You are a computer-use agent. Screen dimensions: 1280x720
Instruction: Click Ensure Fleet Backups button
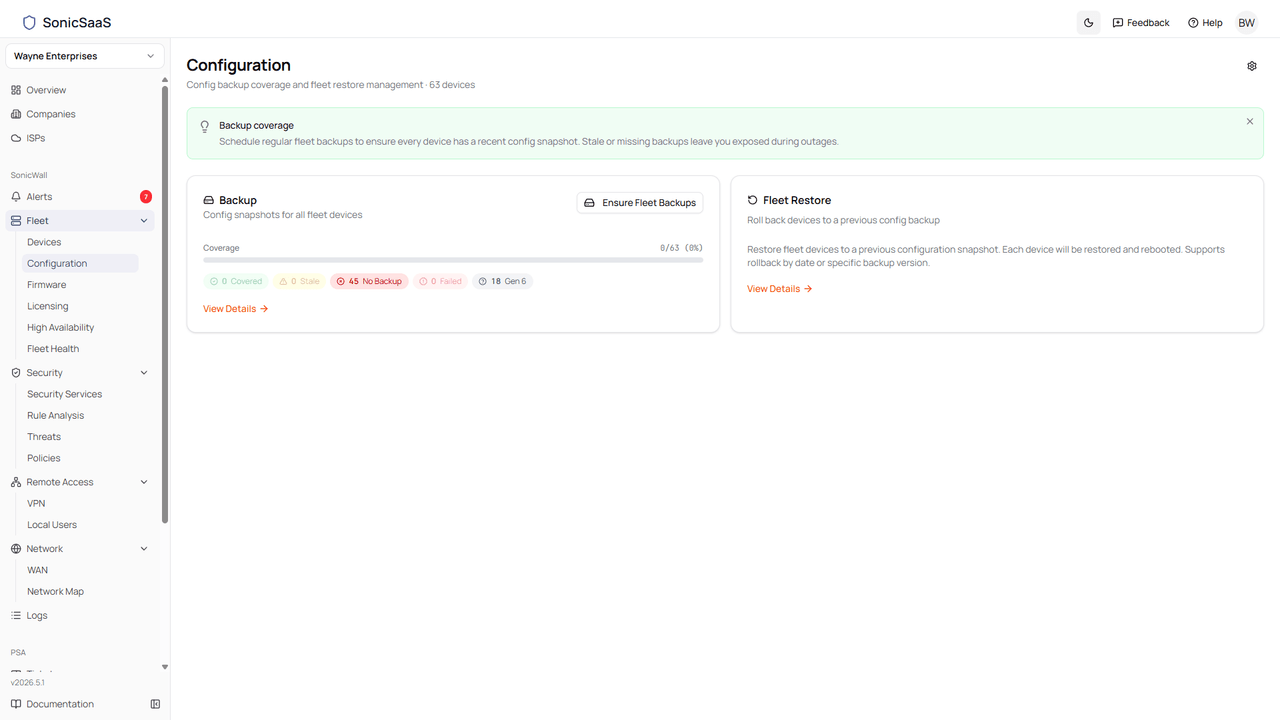coord(640,203)
